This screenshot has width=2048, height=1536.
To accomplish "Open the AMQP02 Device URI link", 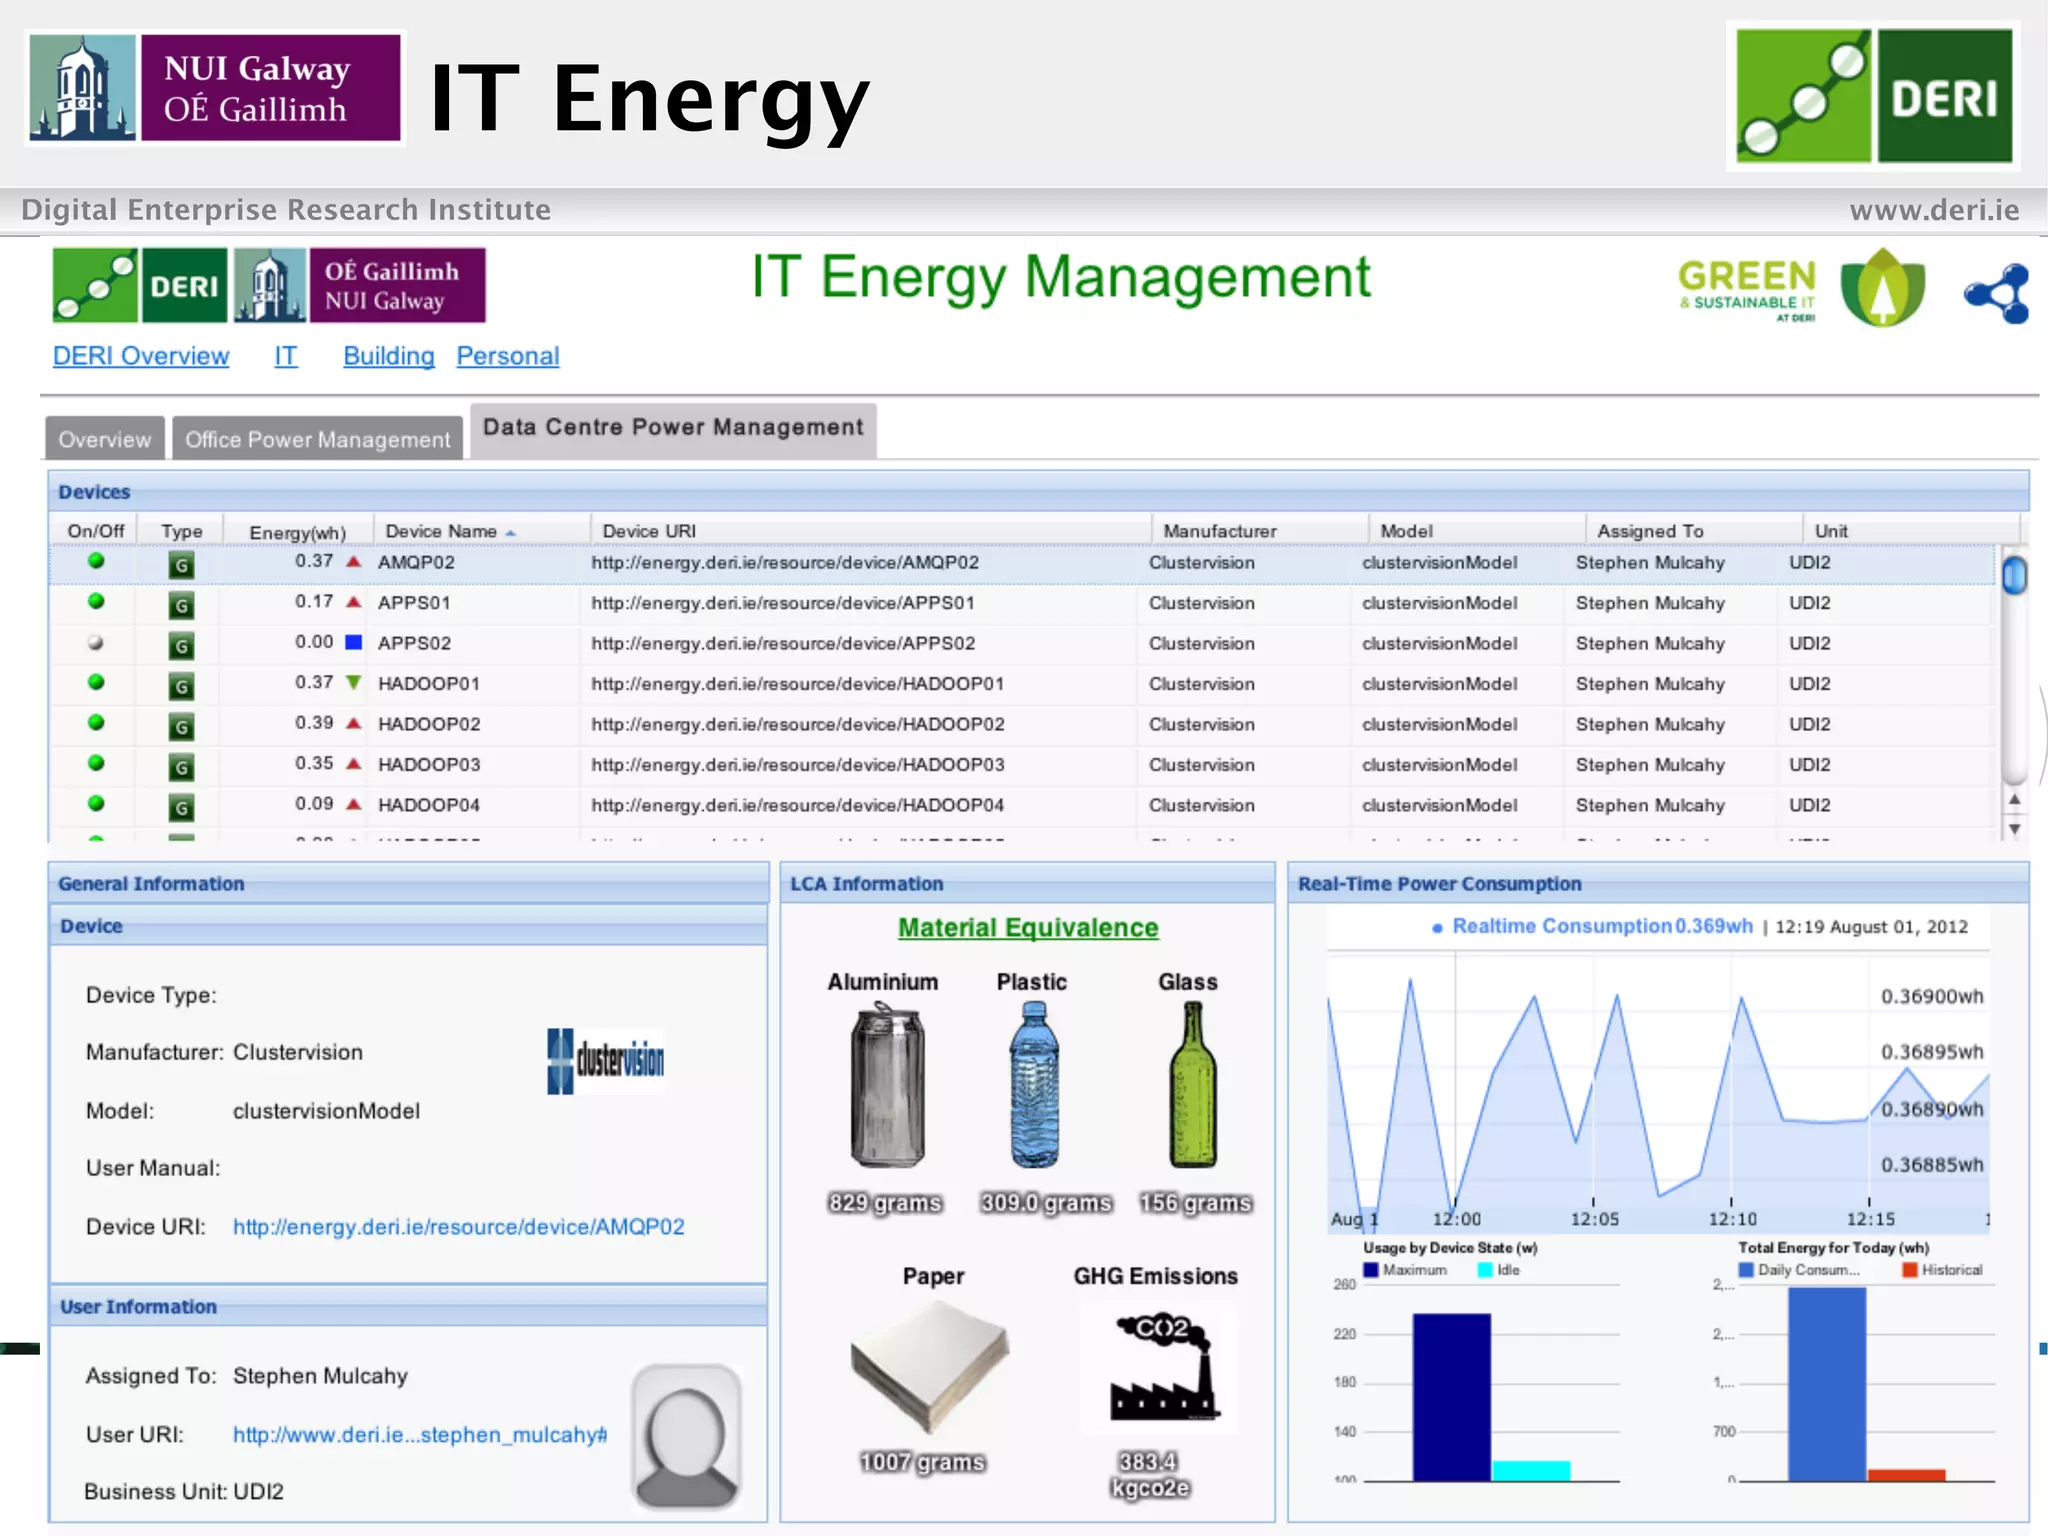I will 459,1227.
